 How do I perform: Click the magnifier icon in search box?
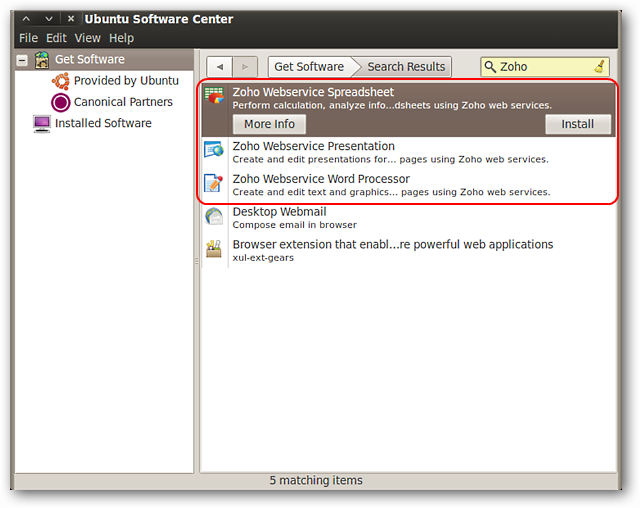click(x=490, y=67)
